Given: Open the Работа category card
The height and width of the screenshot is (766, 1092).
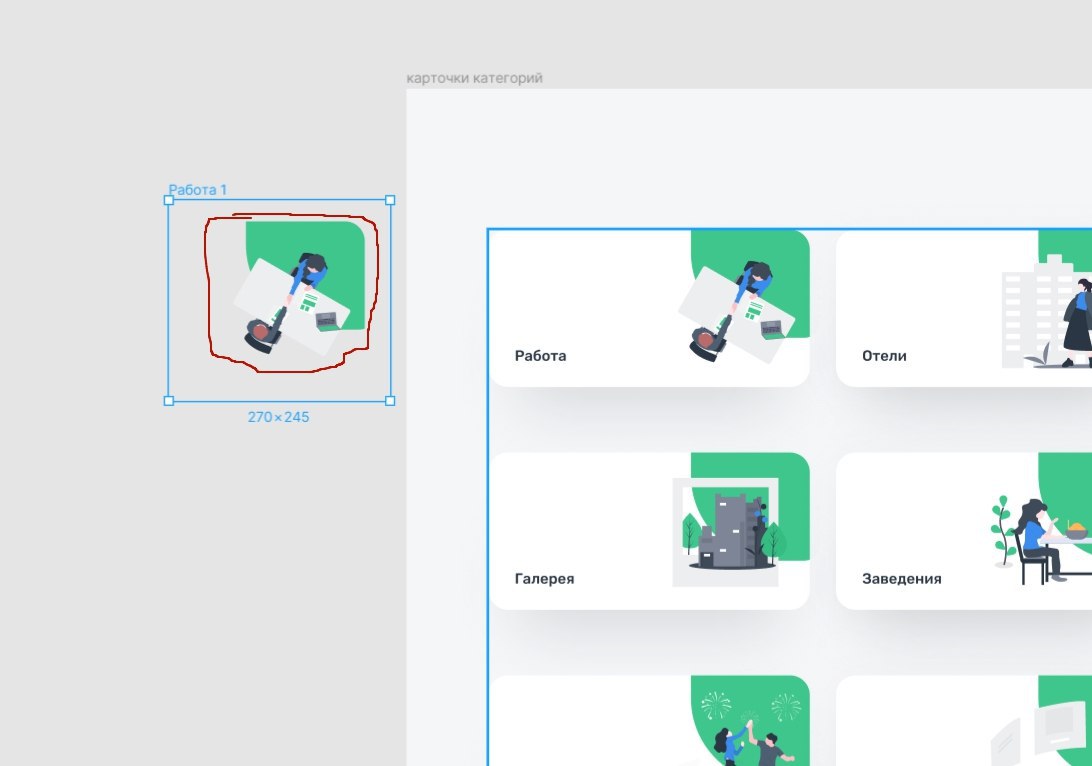Looking at the screenshot, I should click(650, 308).
